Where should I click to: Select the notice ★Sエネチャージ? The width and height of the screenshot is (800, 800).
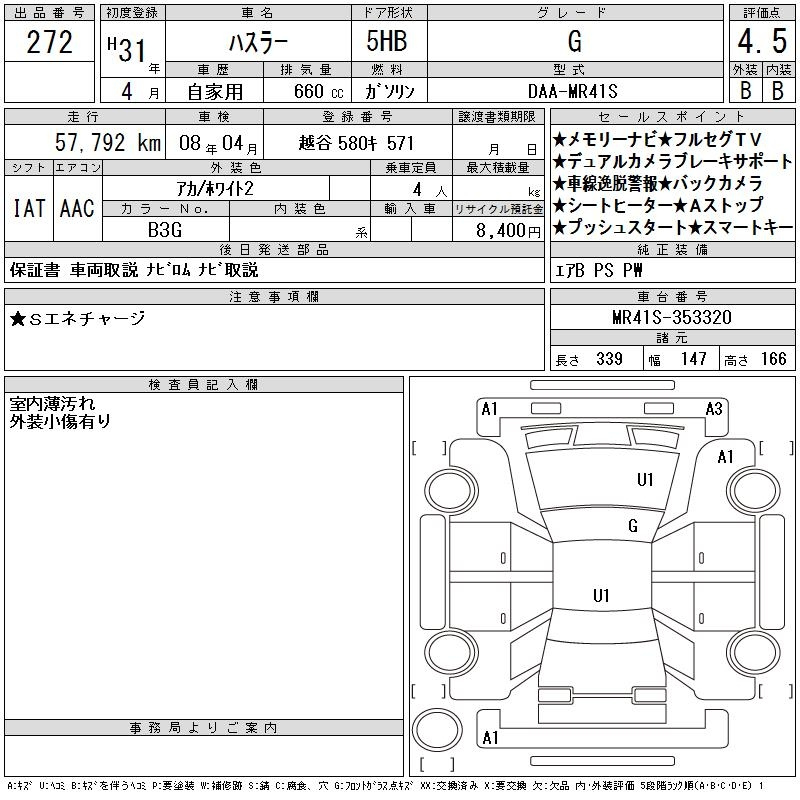(x=78, y=319)
